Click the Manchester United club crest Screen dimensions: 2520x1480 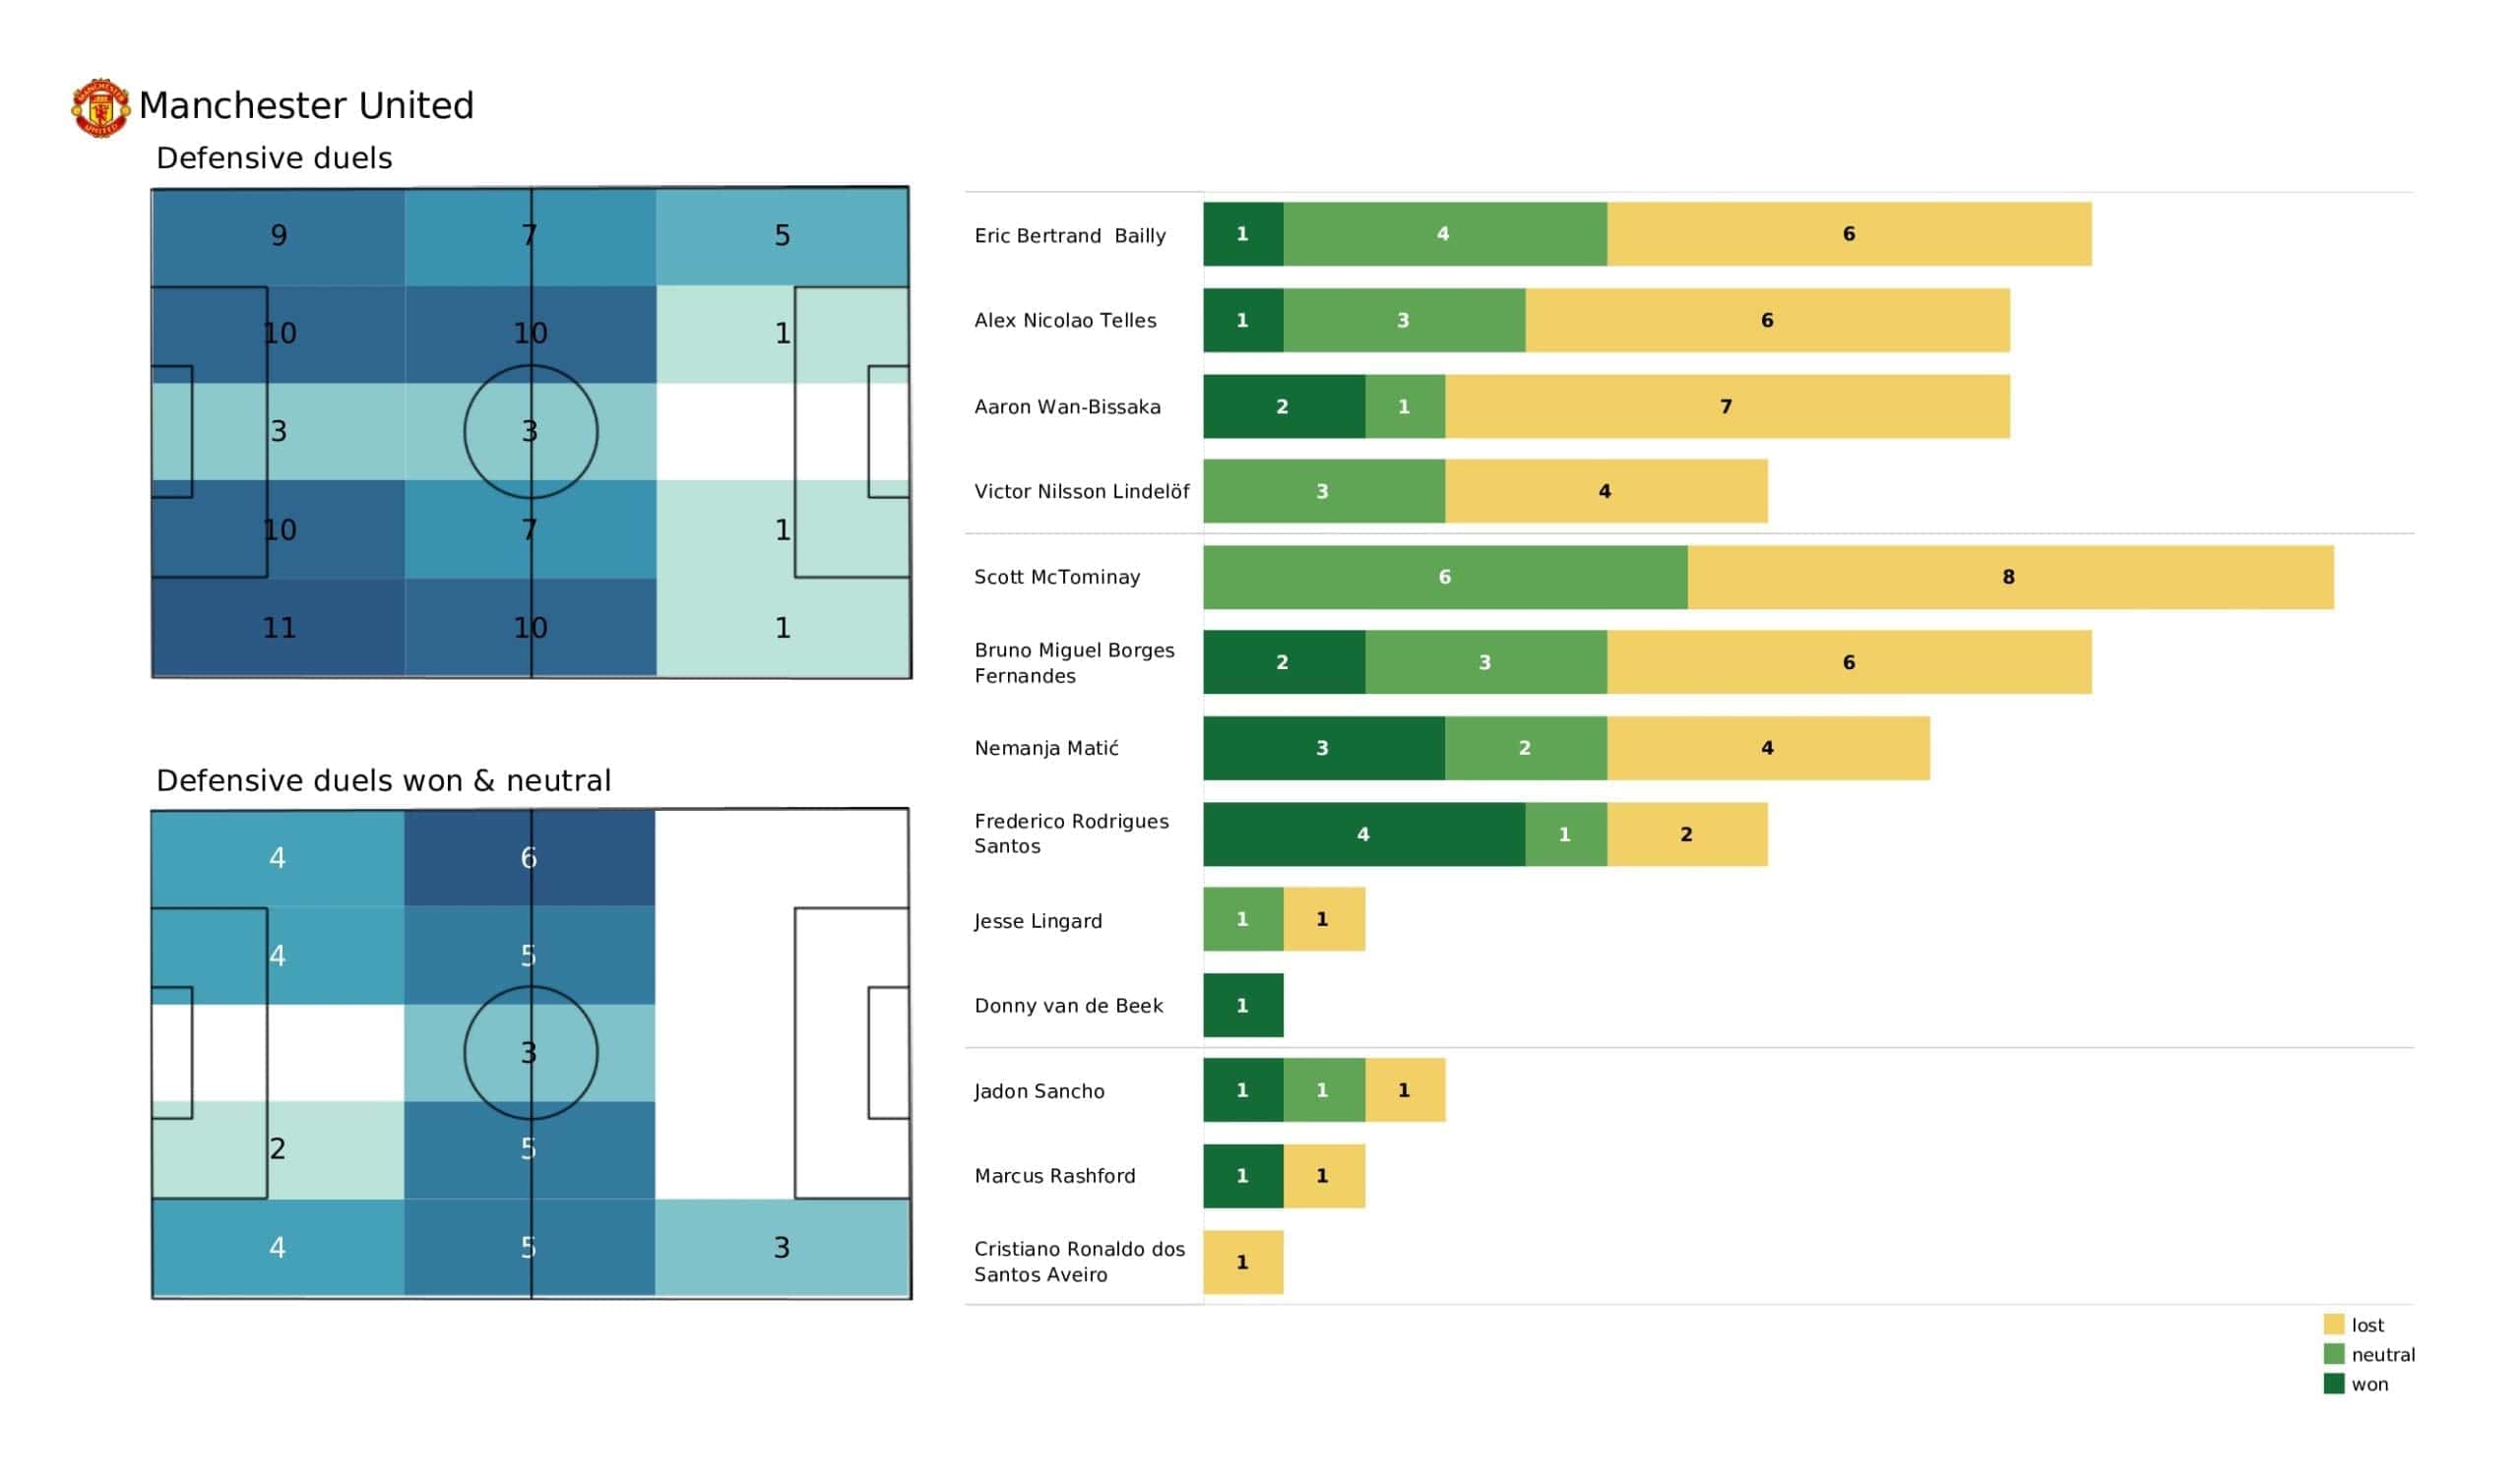tap(100, 107)
